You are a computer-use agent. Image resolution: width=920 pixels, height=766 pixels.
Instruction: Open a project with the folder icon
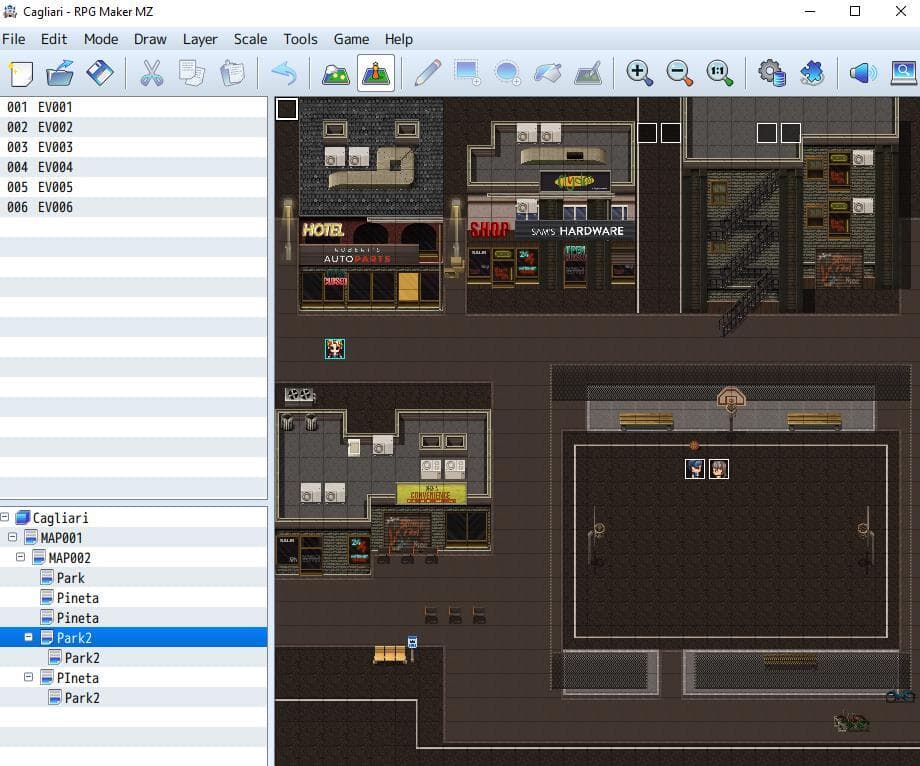click(x=60, y=73)
